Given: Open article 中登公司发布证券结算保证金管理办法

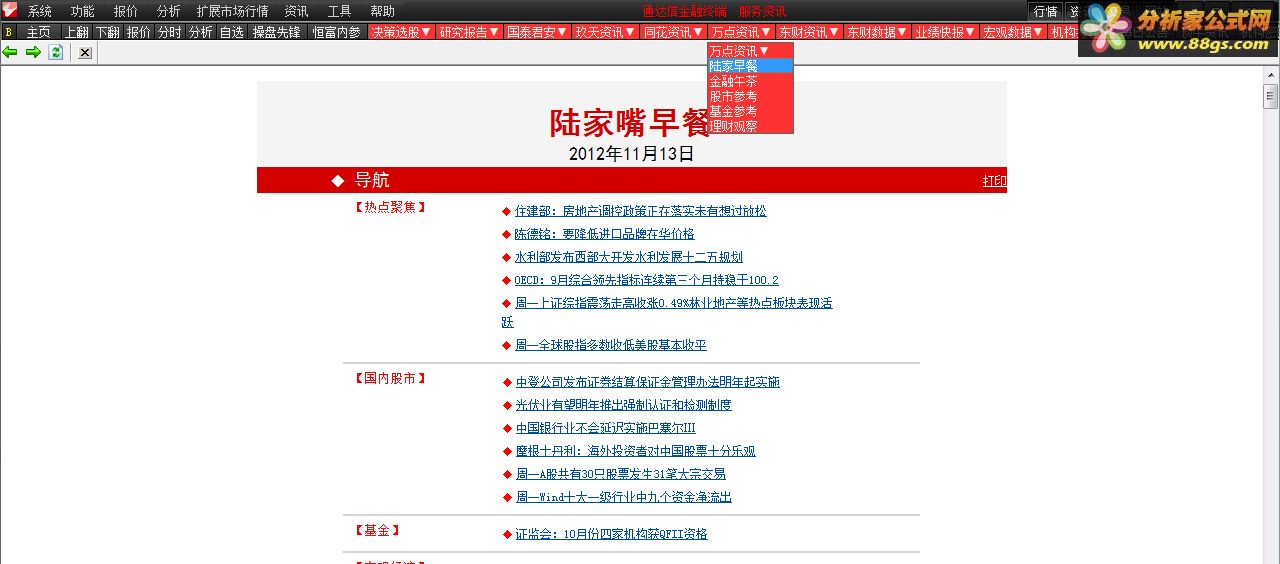Looking at the screenshot, I should pyautogui.click(x=647, y=382).
